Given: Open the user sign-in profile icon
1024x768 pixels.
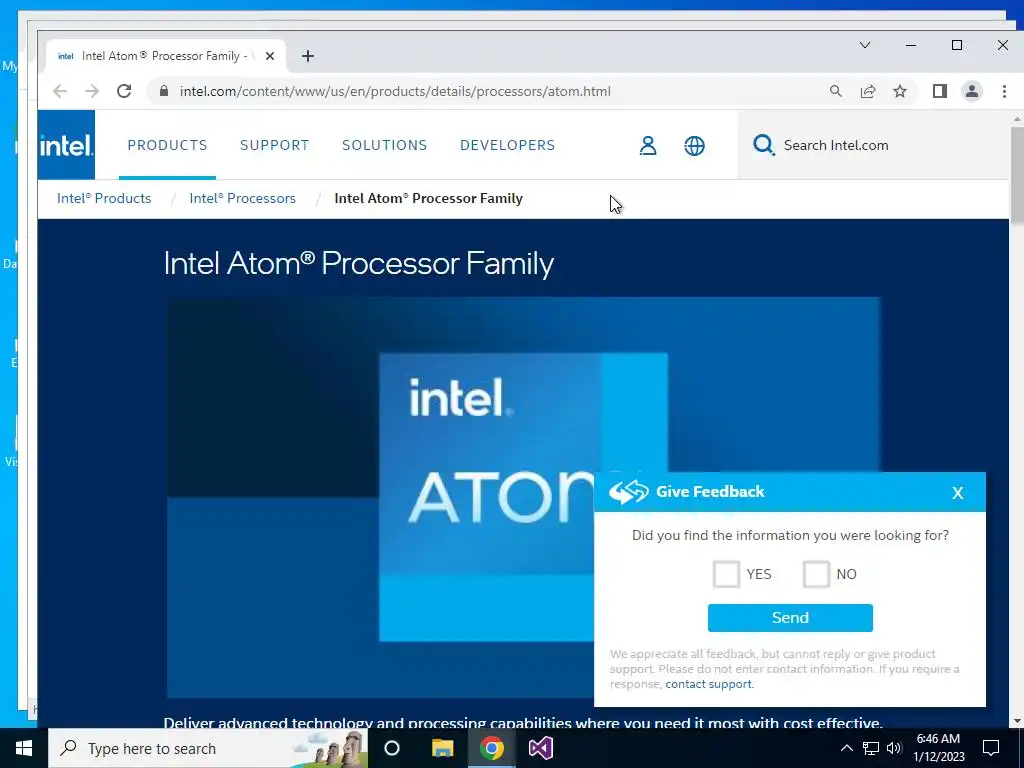Looking at the screenshot, I should click(648, 145).
